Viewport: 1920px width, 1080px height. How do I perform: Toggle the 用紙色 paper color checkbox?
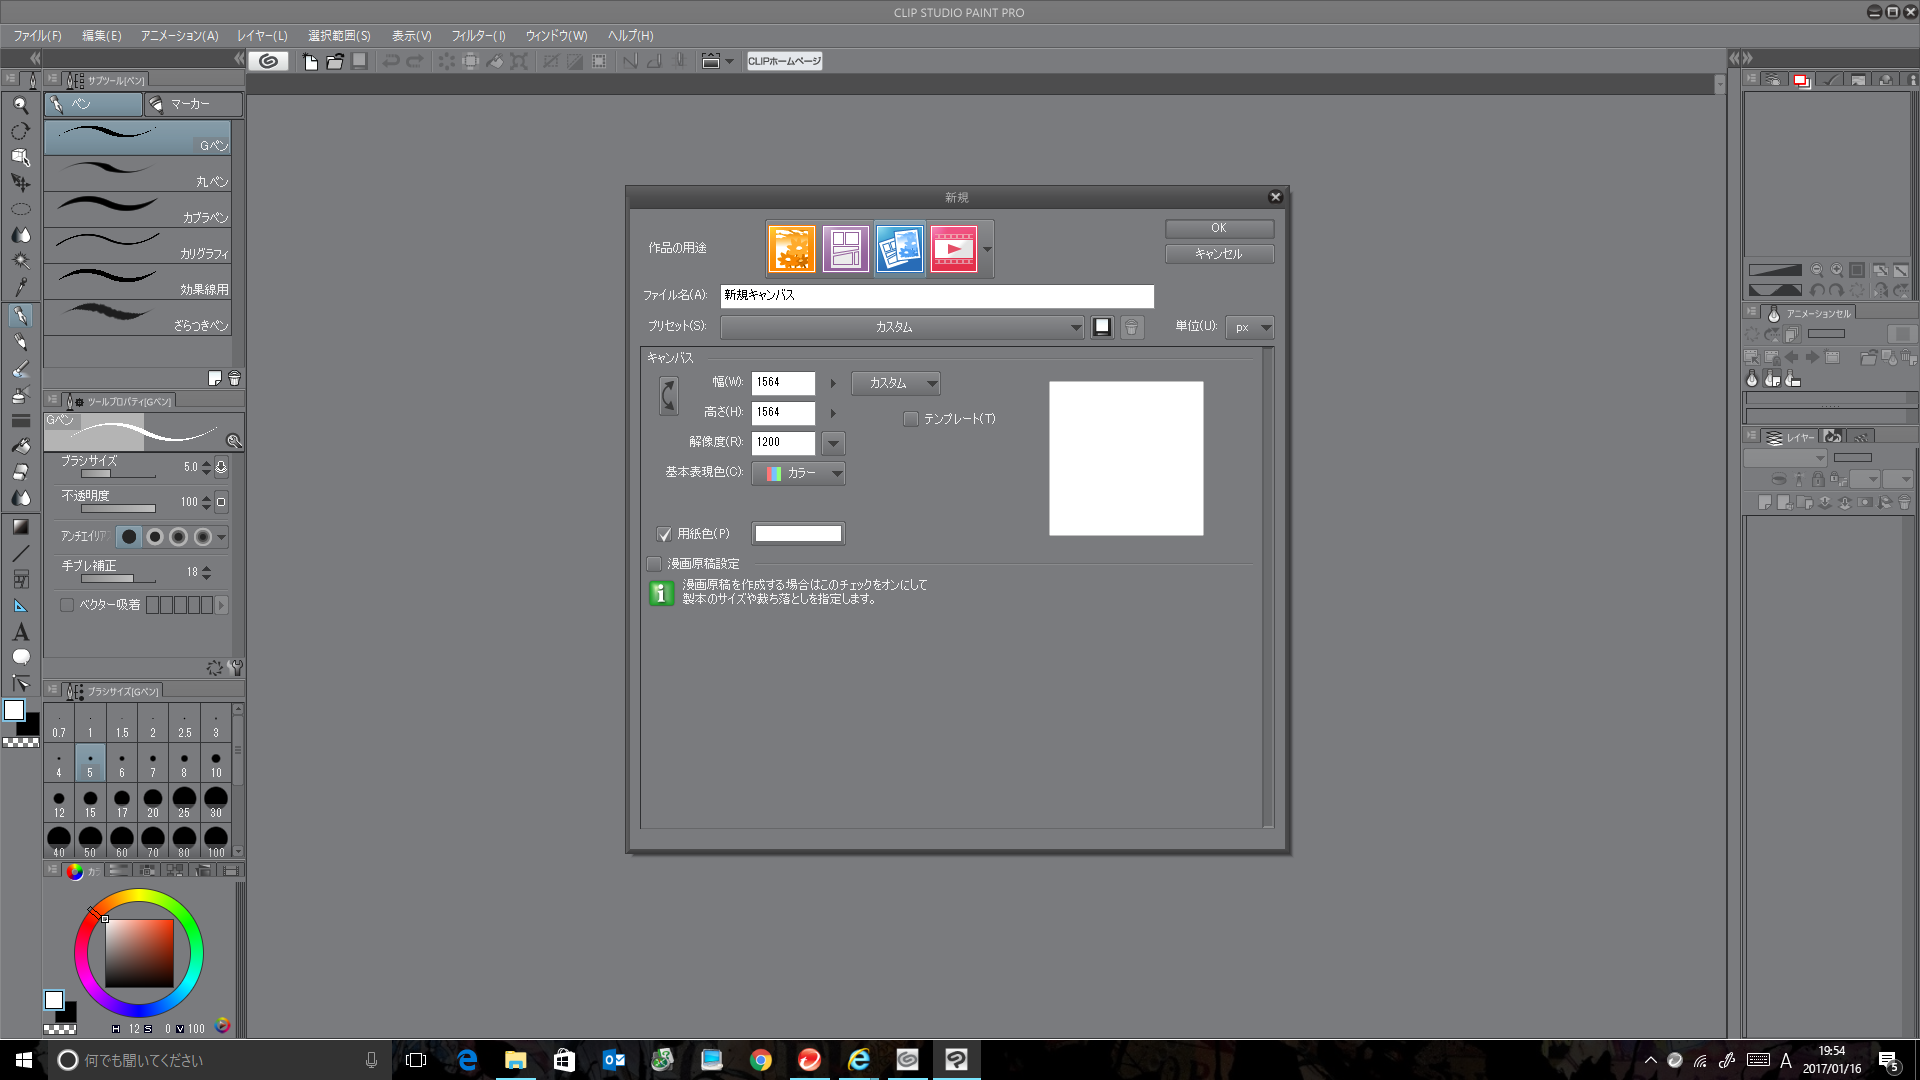664,534
